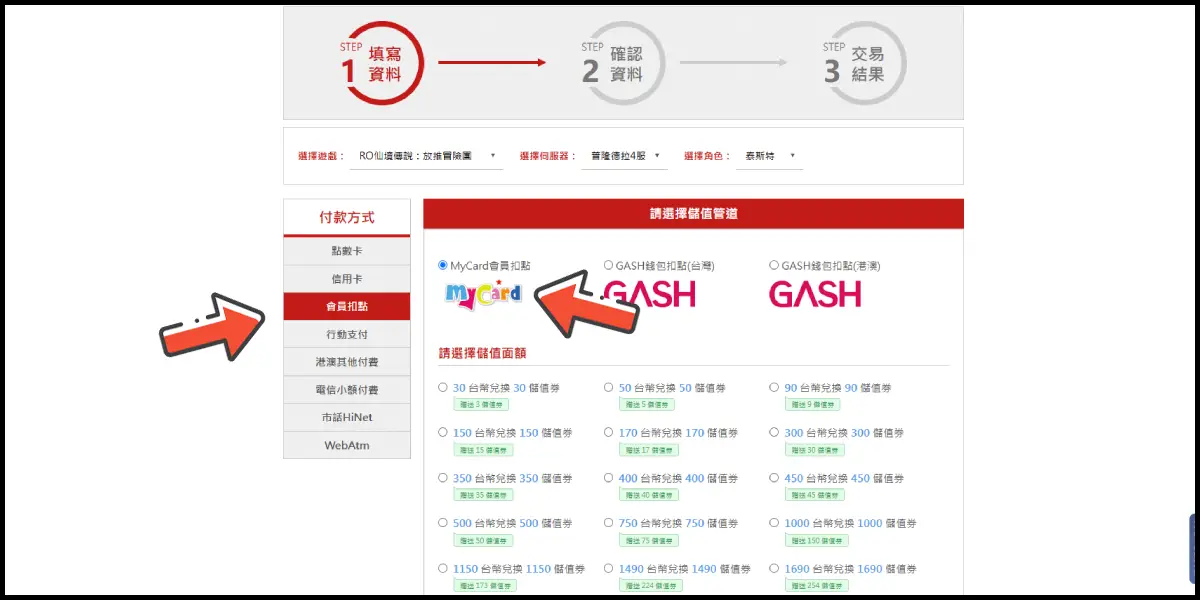Screen dimensions: 1200x600
Task: Tick the 1150 台幣 radio option
Action: [443, 568]
